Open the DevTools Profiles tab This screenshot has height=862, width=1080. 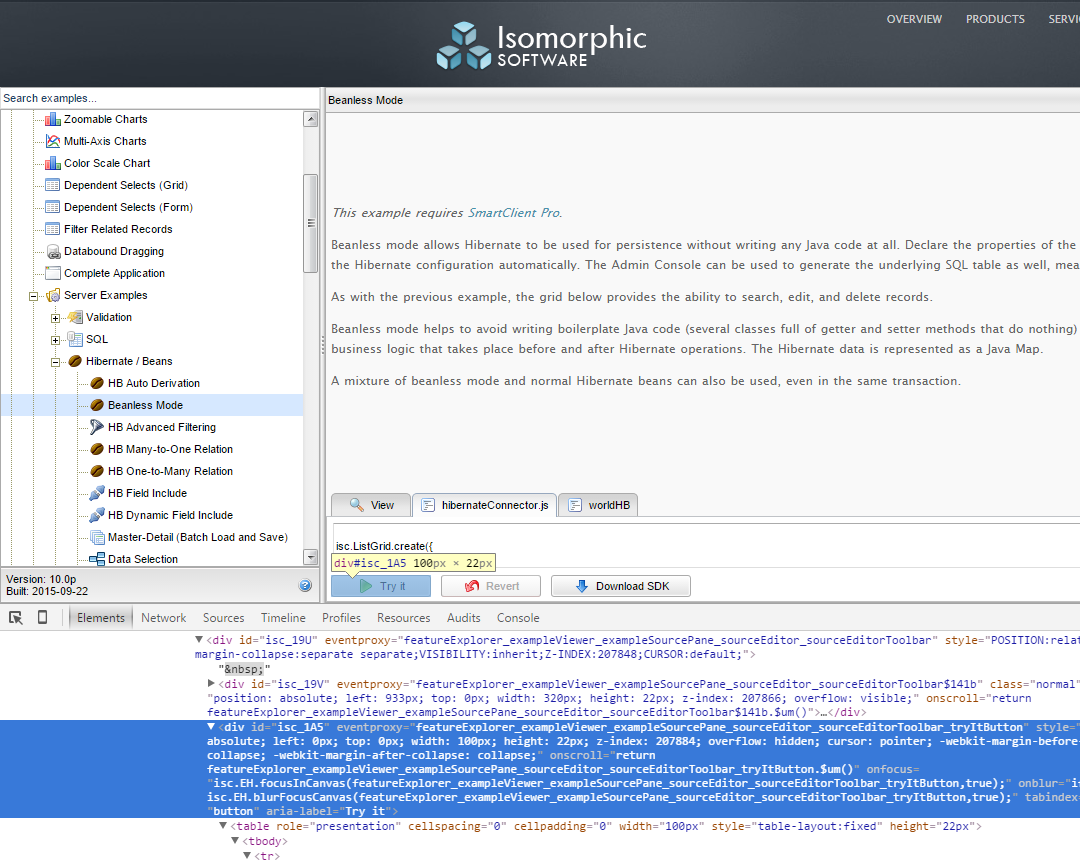pos(342,618)
